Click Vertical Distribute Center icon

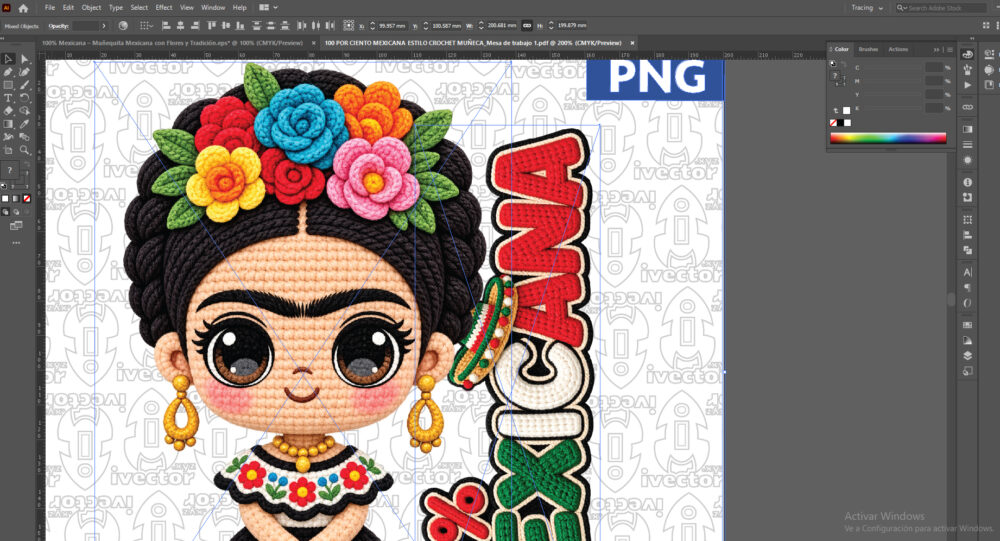click(270, 26)
